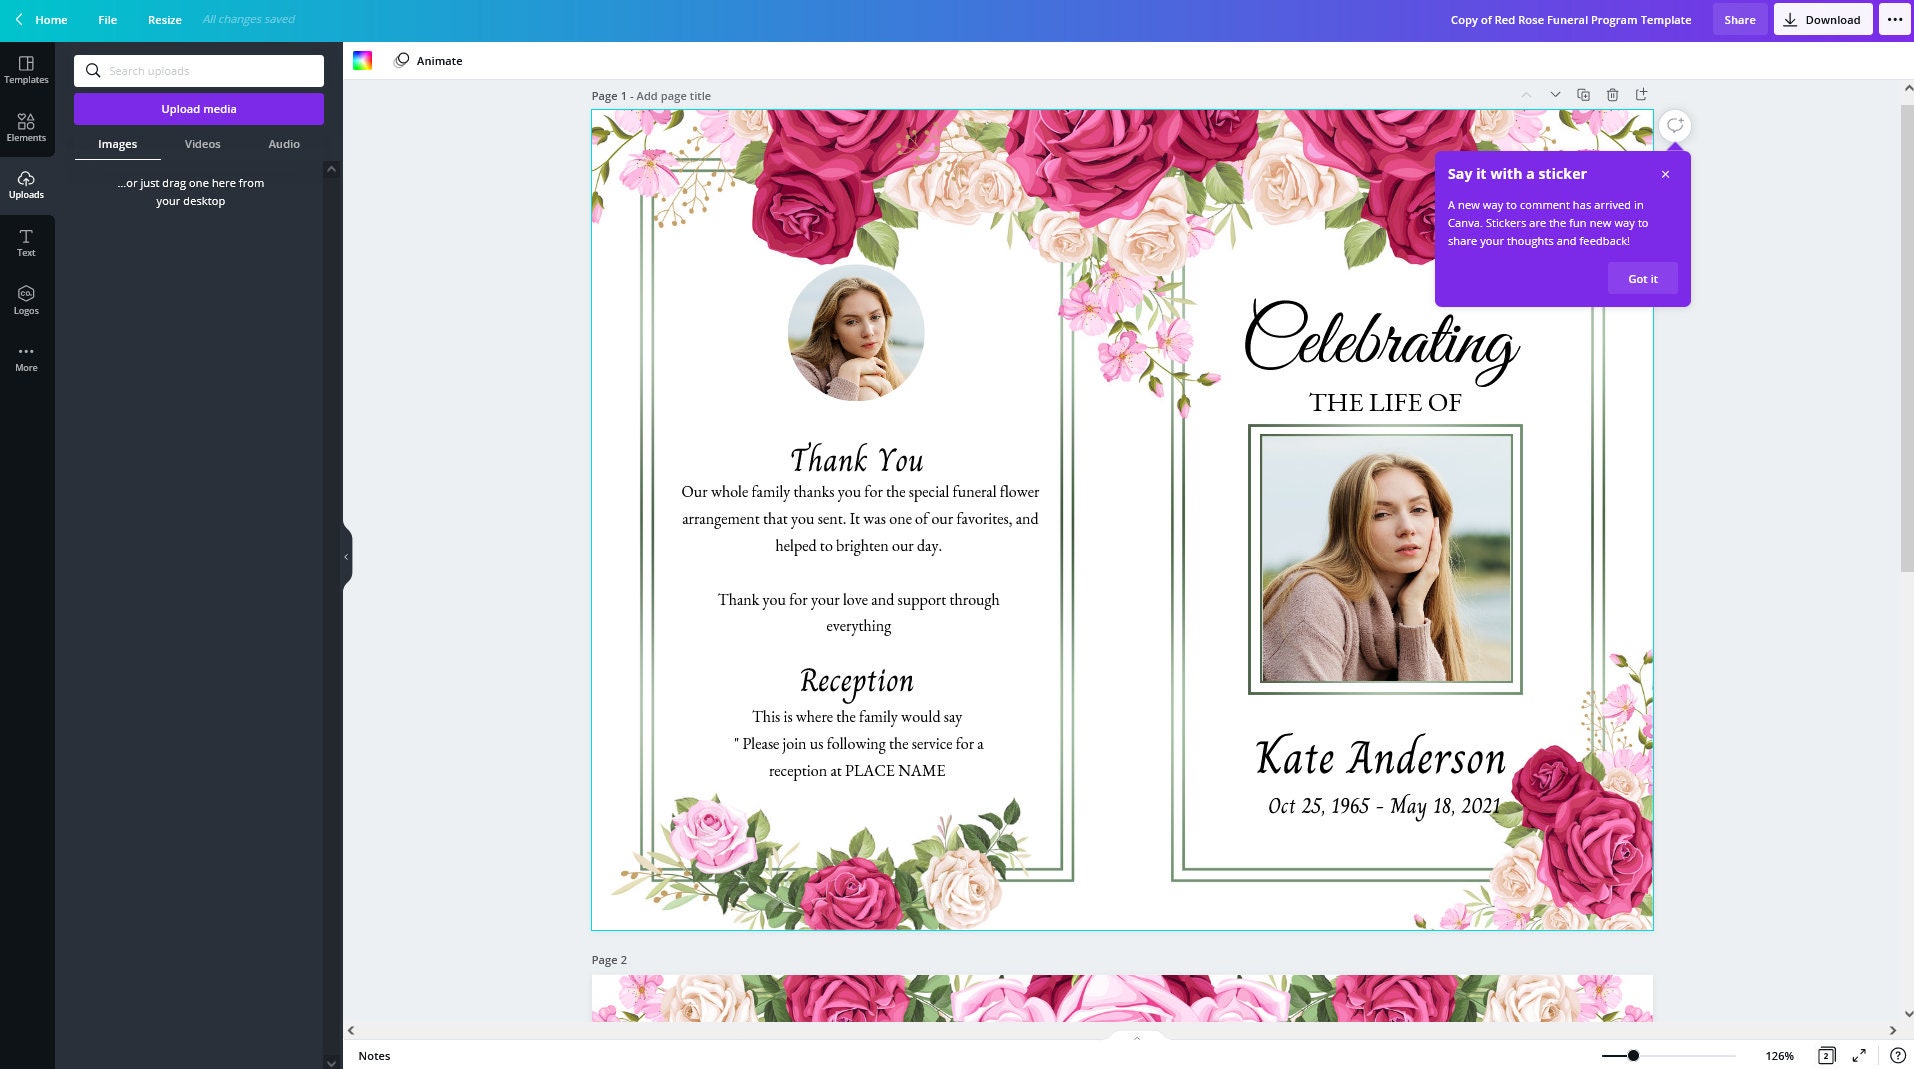This screenshot has height=1069, width=1914.
Task: Click the Search uploads field
Action: (x=199, y=71)
